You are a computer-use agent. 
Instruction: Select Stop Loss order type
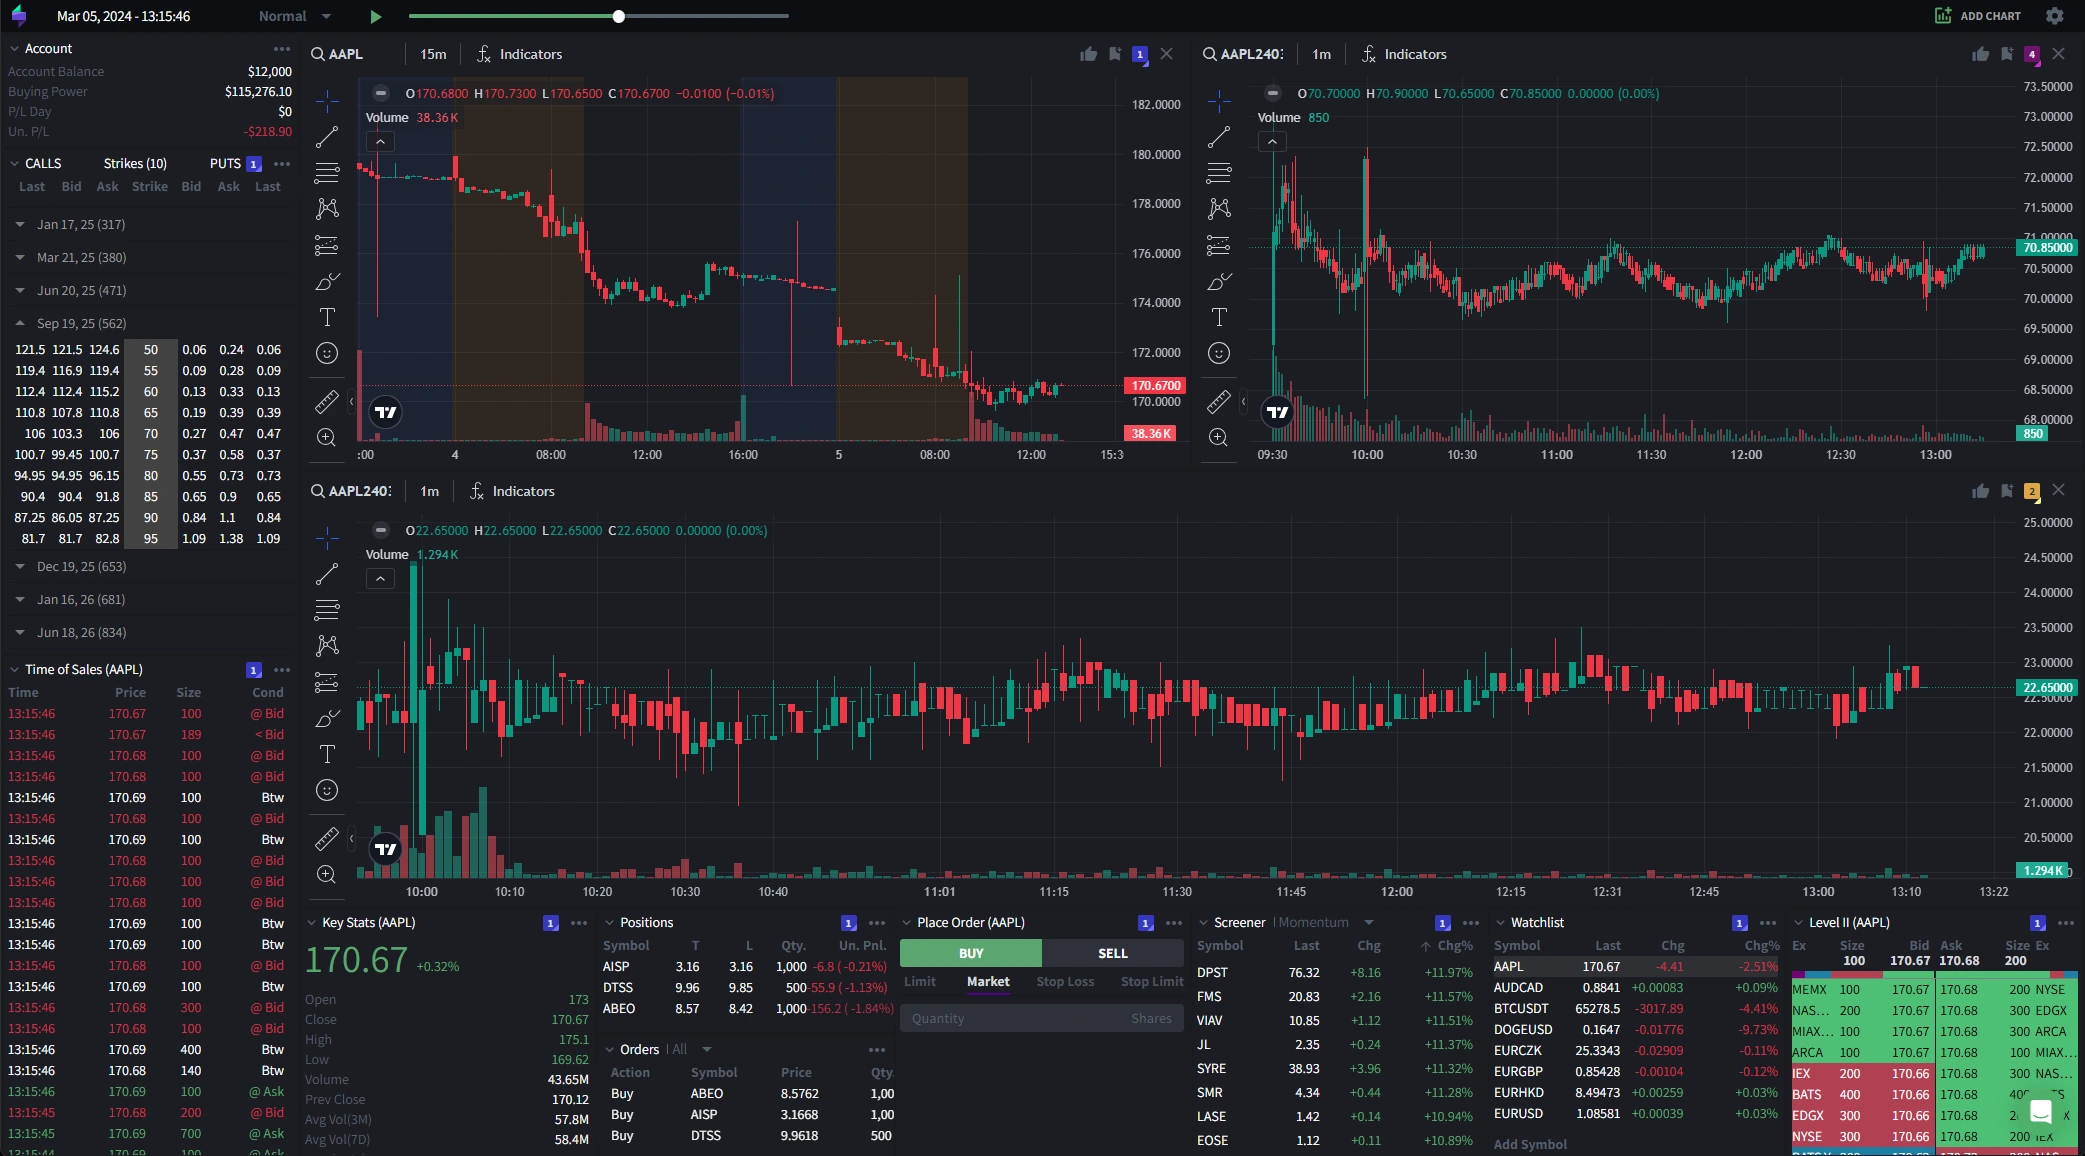coord(1065,981)
